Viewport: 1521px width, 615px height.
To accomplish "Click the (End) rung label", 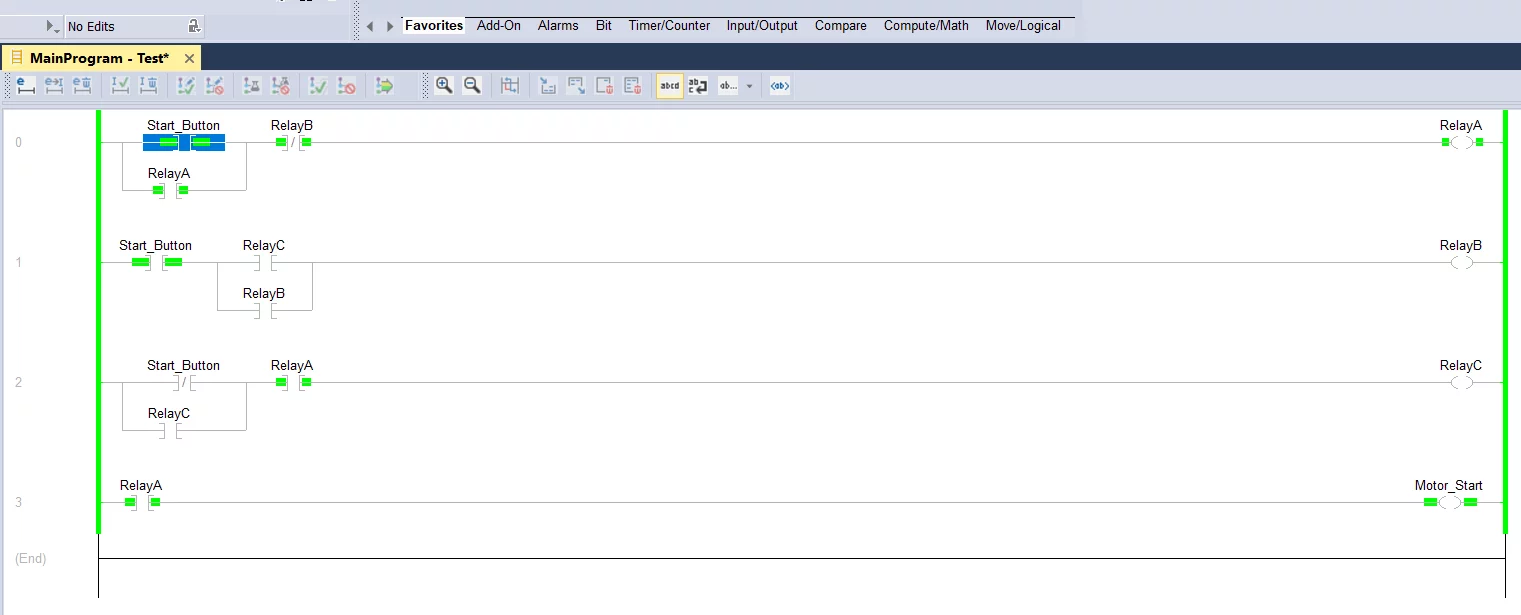I will click(31, 558).
